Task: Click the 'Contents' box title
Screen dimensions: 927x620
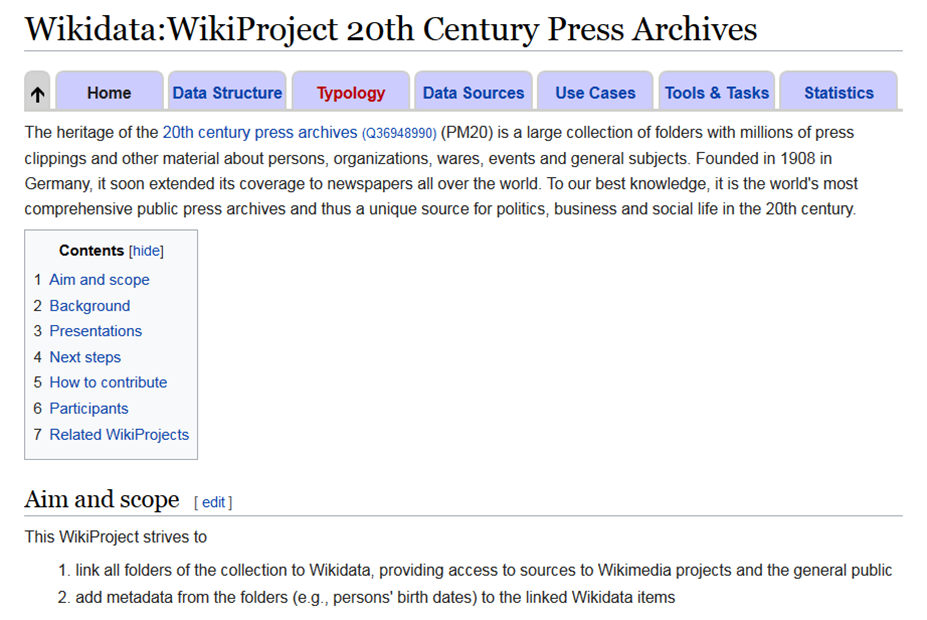Action: 91,251
